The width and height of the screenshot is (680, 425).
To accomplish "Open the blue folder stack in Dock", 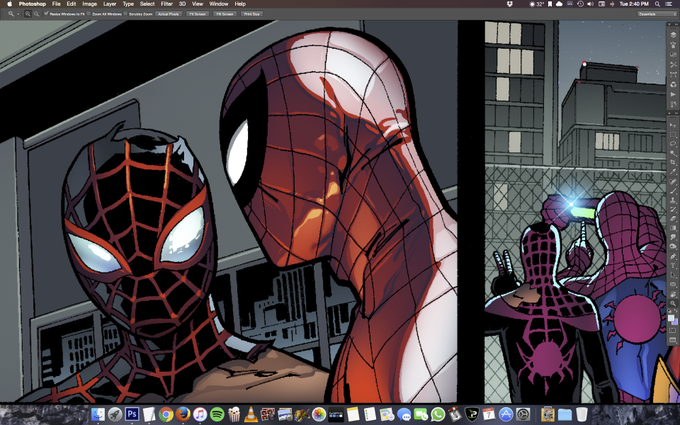I will (x=565, y=414).
